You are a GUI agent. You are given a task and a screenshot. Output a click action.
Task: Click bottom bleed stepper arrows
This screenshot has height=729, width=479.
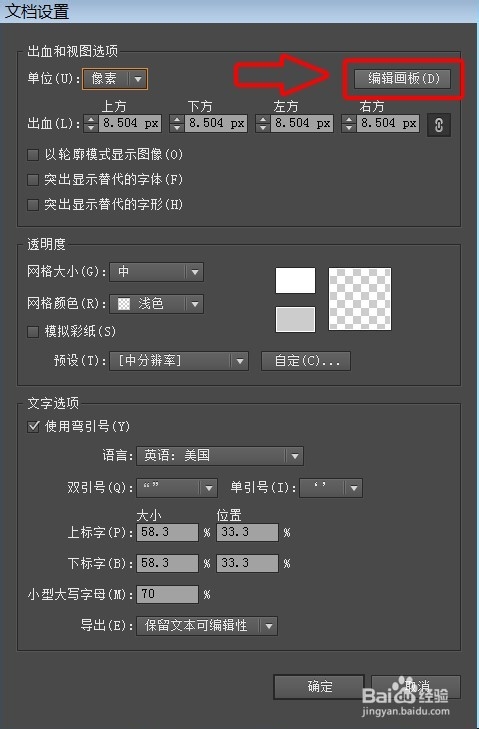point(177,124)
